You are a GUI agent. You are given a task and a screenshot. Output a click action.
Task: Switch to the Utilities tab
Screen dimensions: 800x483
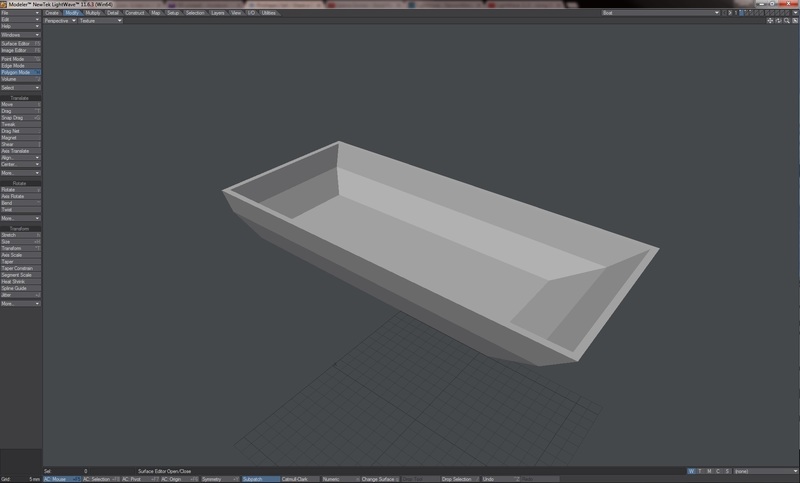tap(268, 13)
